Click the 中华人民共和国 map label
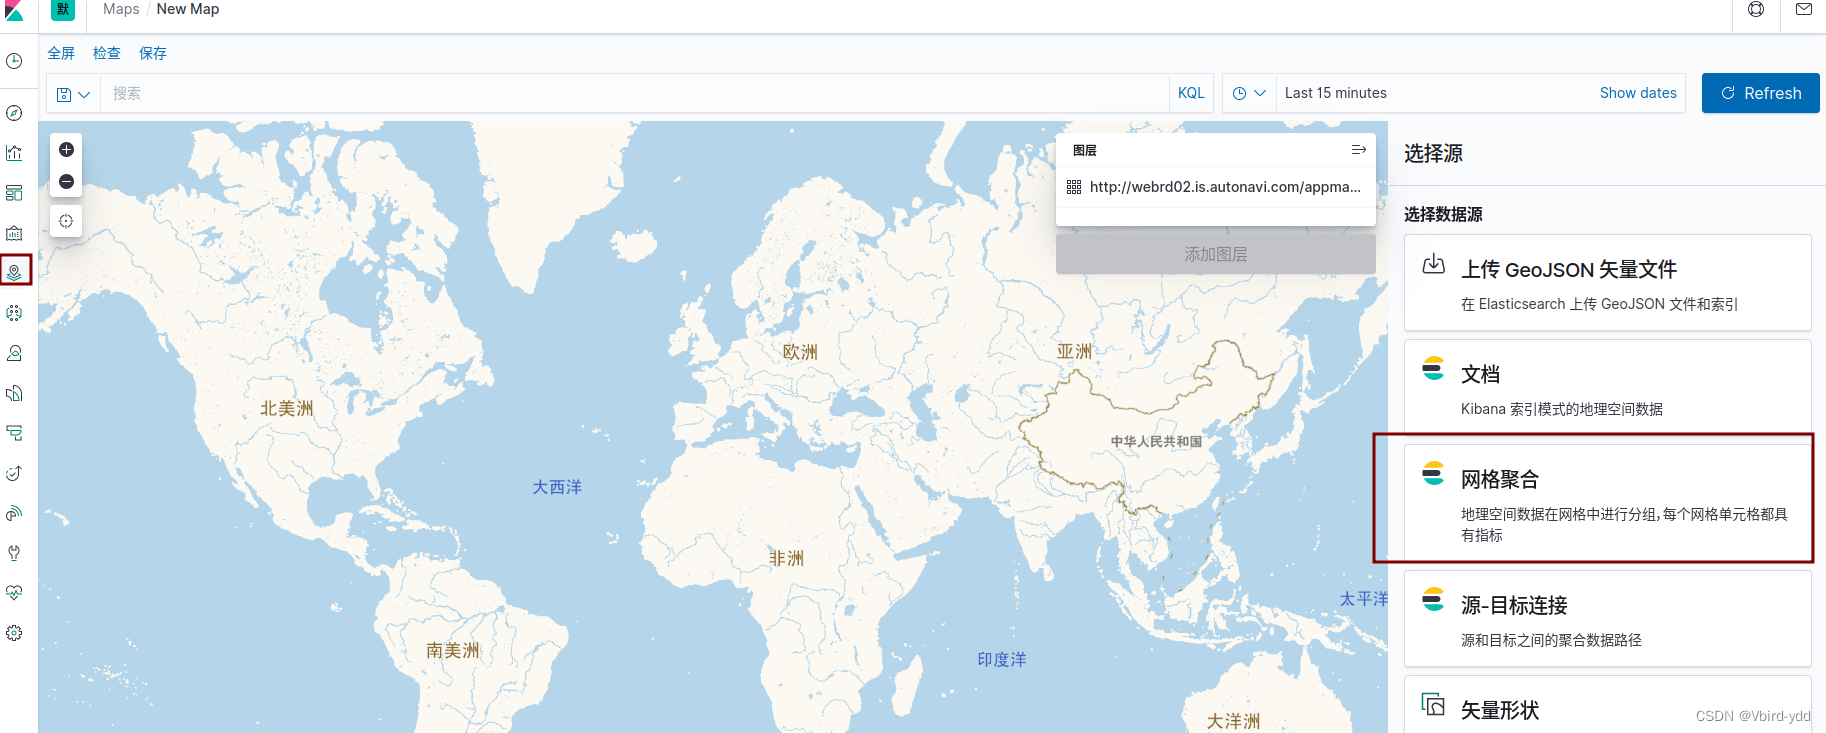 (x=1156, y=441)
